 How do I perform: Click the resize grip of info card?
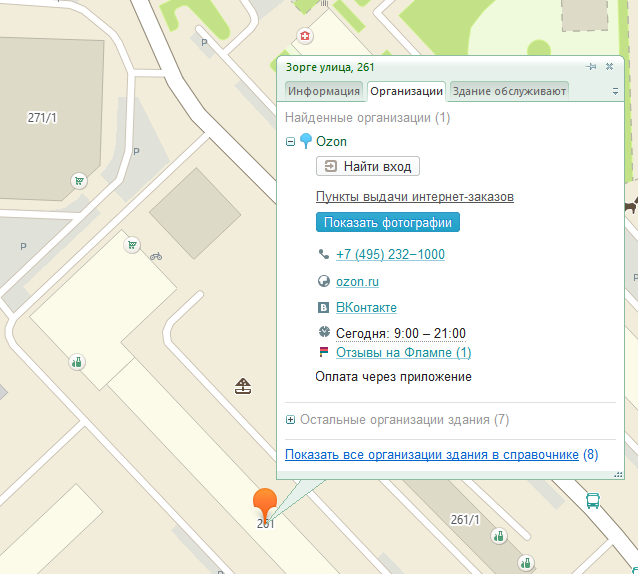[618, 474]
